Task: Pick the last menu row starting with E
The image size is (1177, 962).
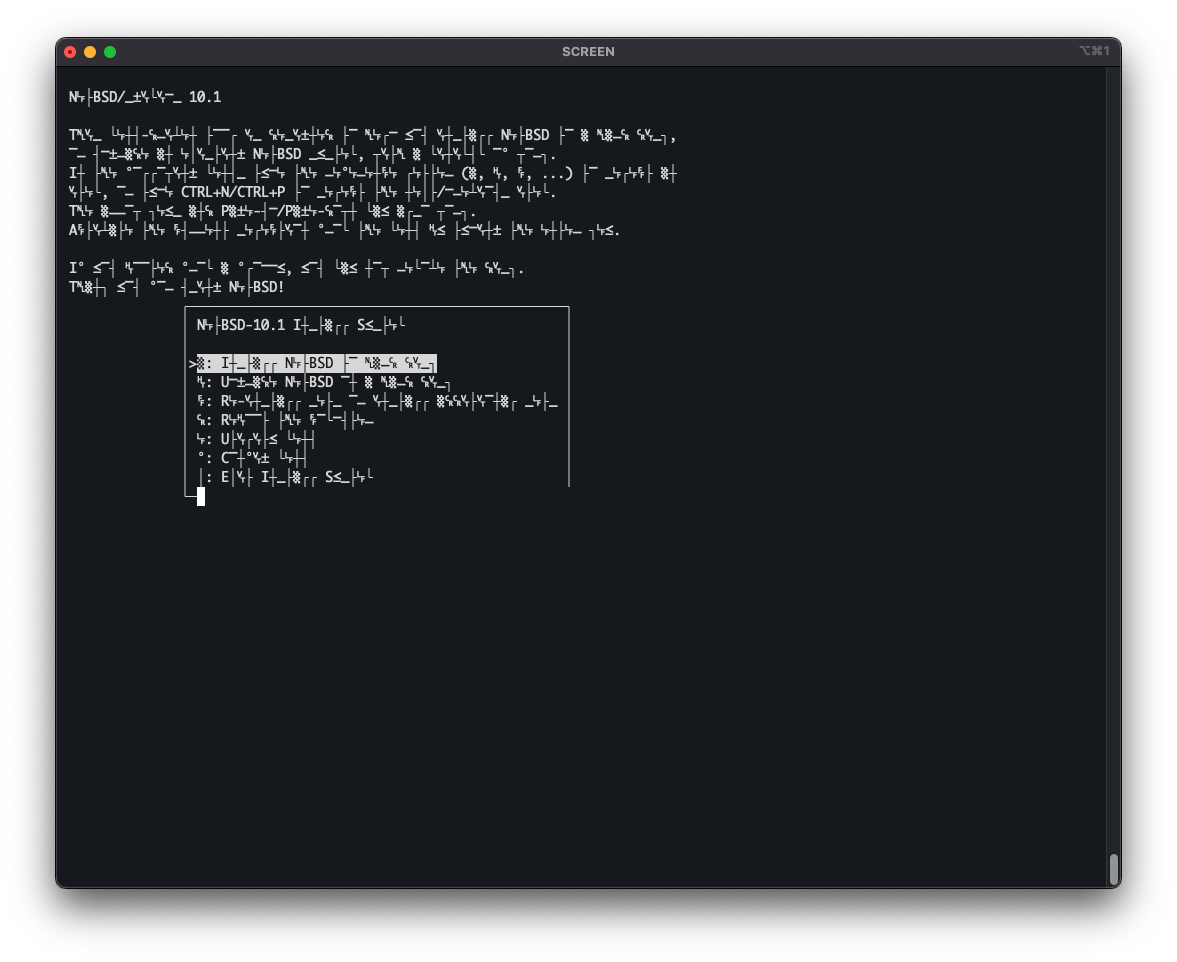Action: [x=285, y=476]
